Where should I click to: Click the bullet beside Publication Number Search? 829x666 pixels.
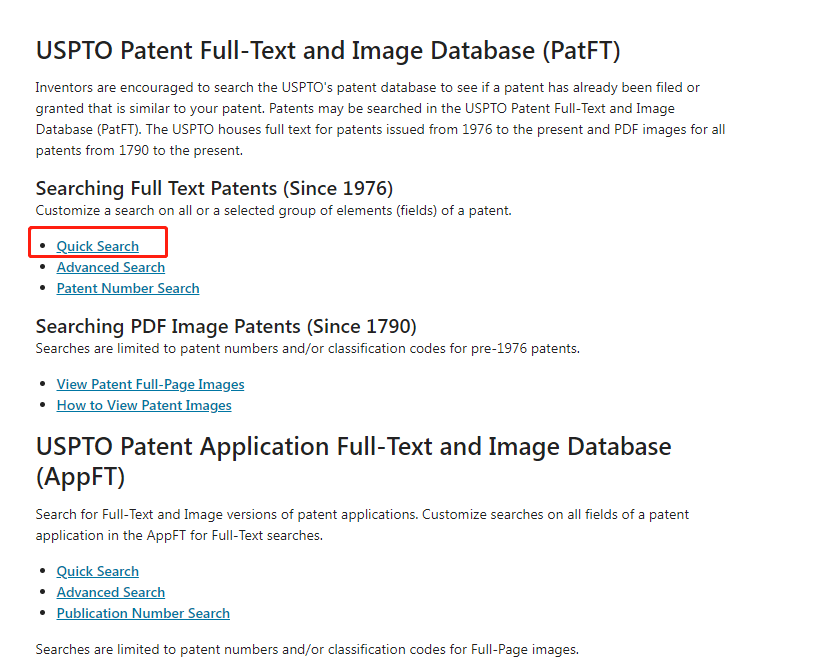(x=42, y=614)
